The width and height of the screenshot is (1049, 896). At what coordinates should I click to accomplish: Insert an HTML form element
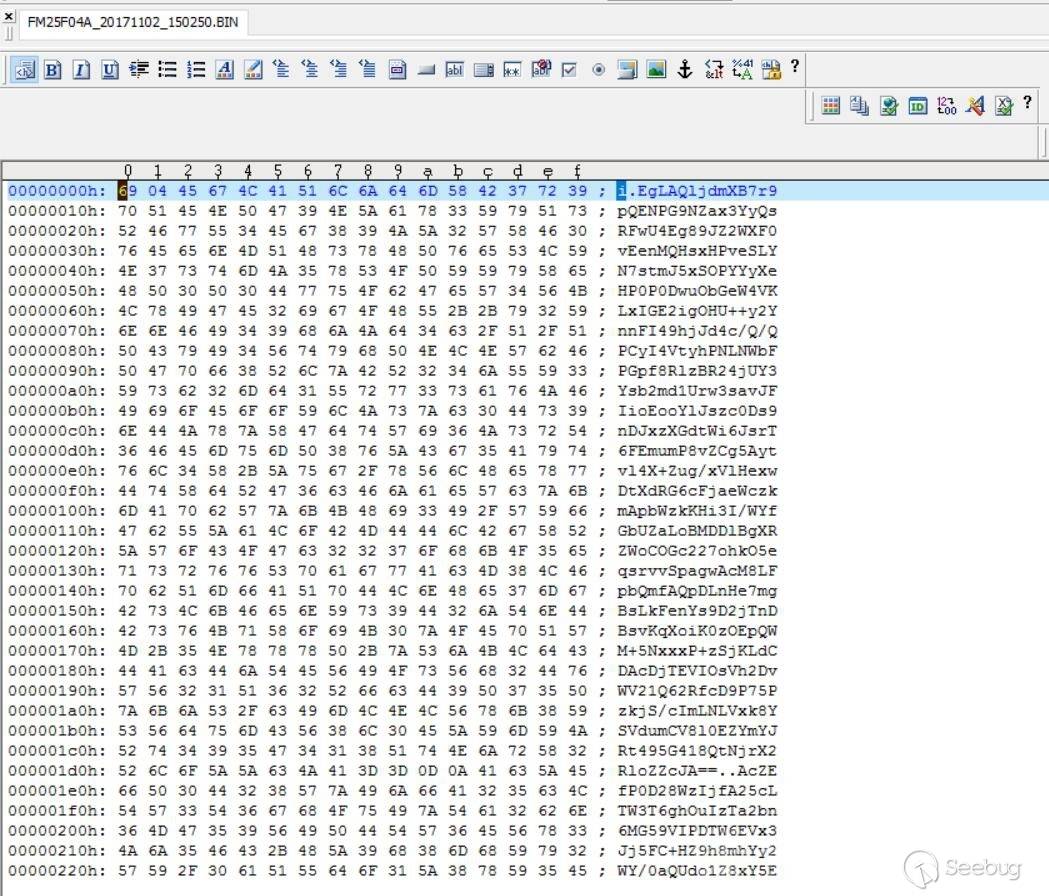(x=397, y=70)
